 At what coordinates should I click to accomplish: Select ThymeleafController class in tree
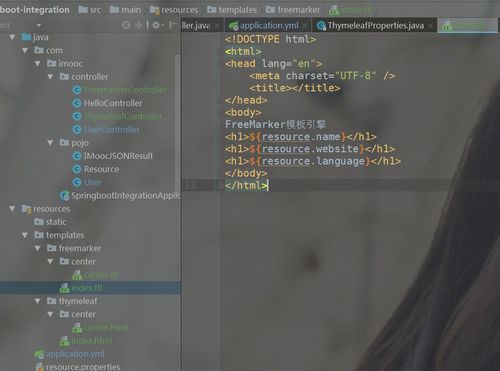(x=123, y=116)
